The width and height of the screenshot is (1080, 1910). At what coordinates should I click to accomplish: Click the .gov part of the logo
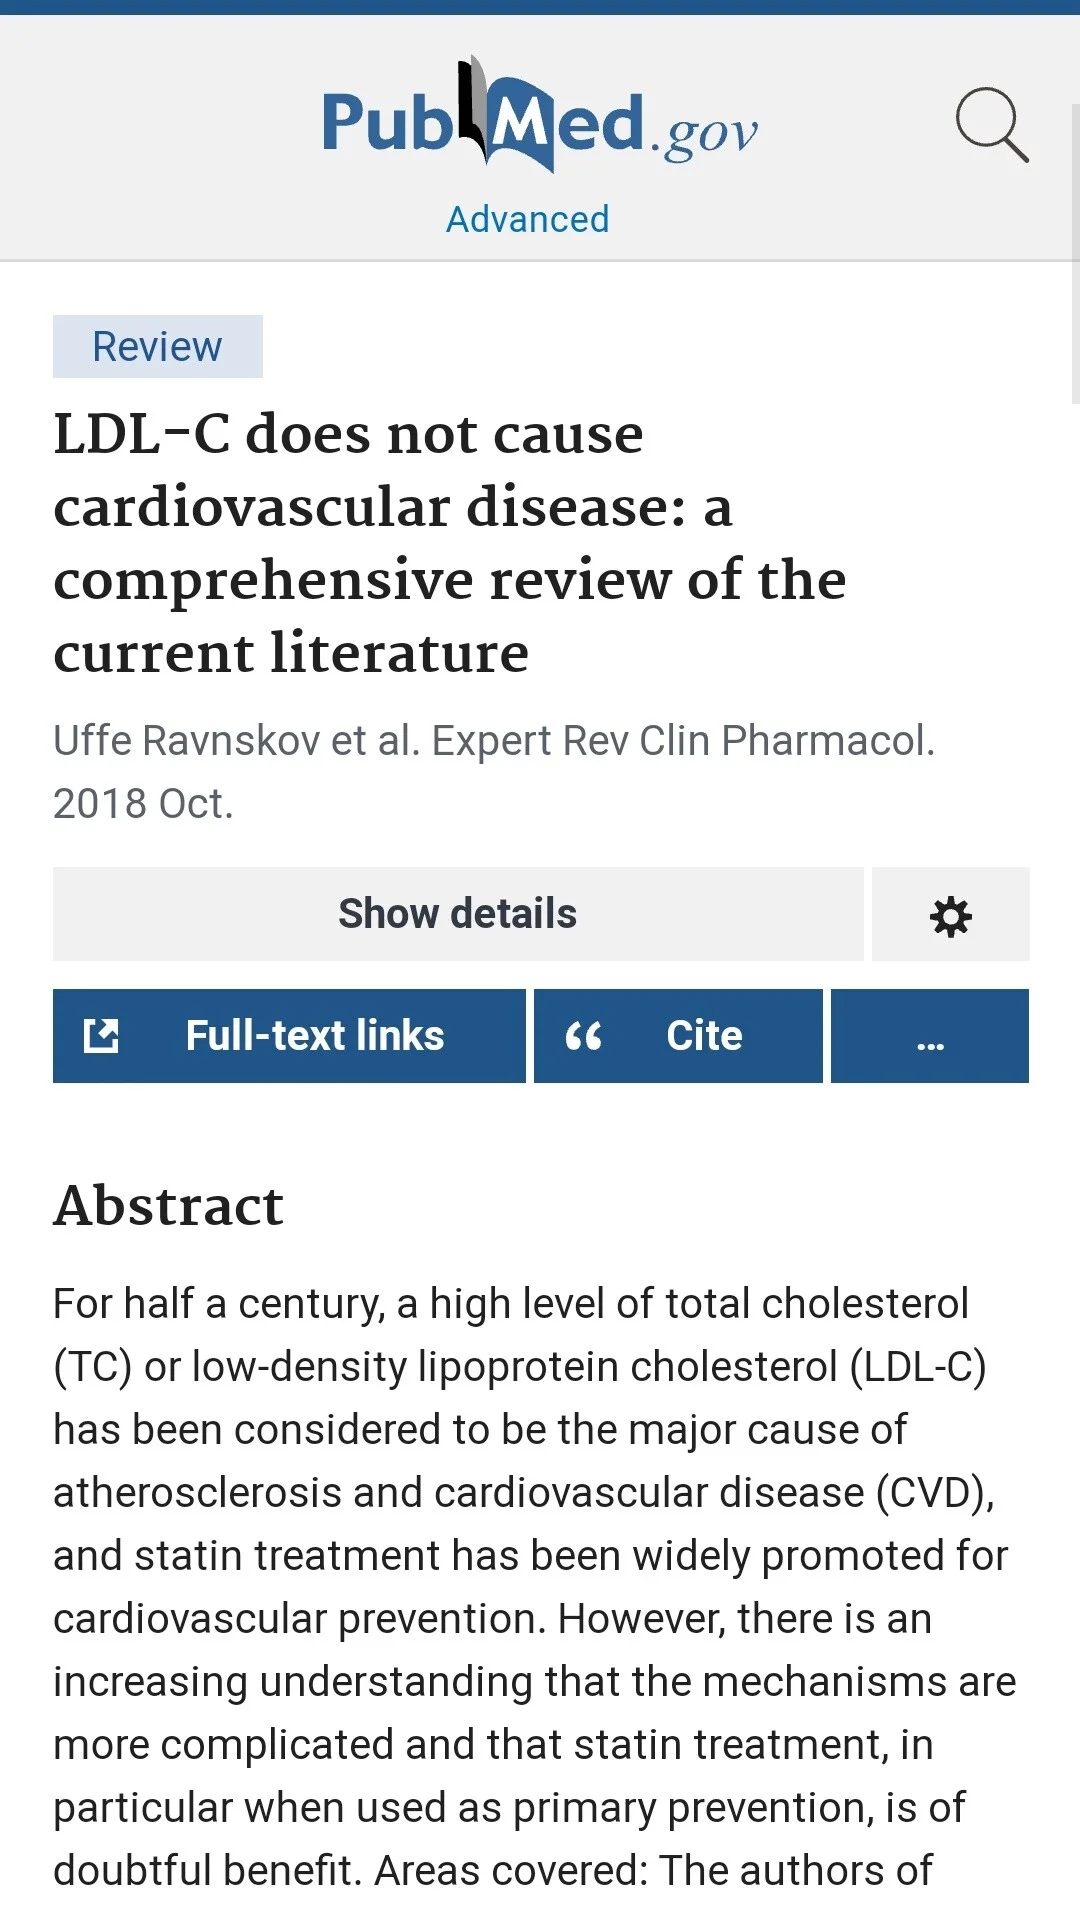click(x=704, y=133)
